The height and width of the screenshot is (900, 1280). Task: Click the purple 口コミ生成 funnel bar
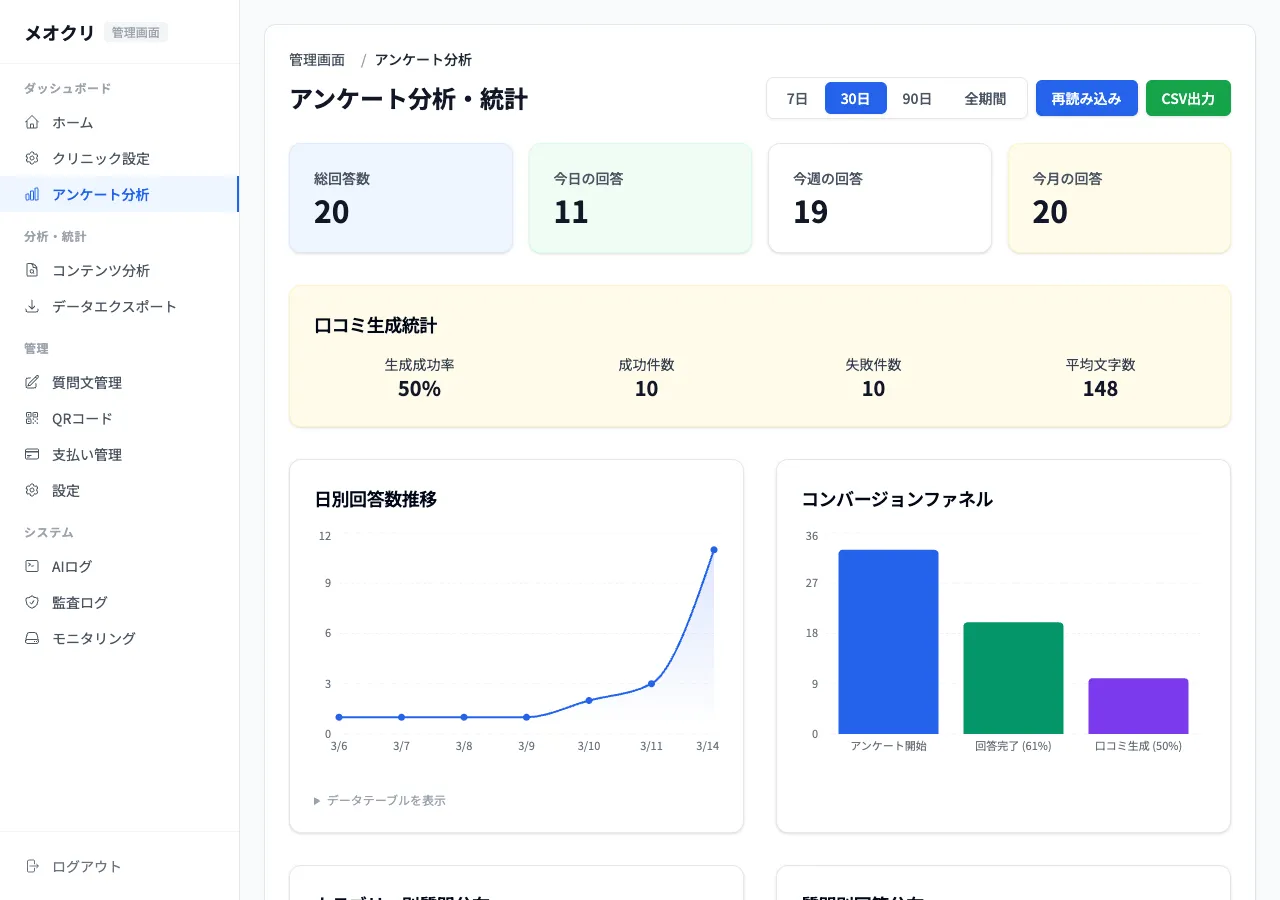pyautogui.click(x=1138, y=706)
